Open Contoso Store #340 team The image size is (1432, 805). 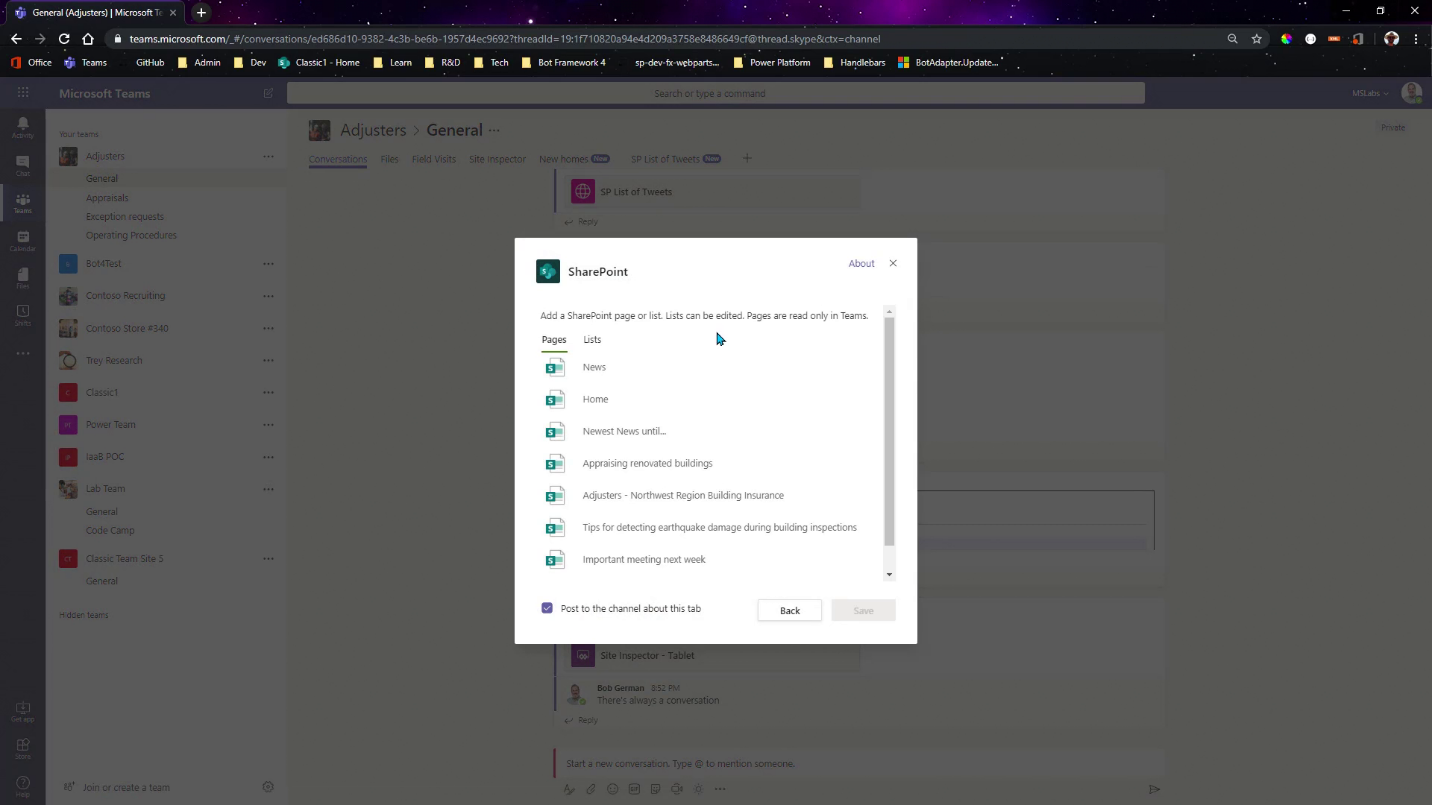click(127, 328)
